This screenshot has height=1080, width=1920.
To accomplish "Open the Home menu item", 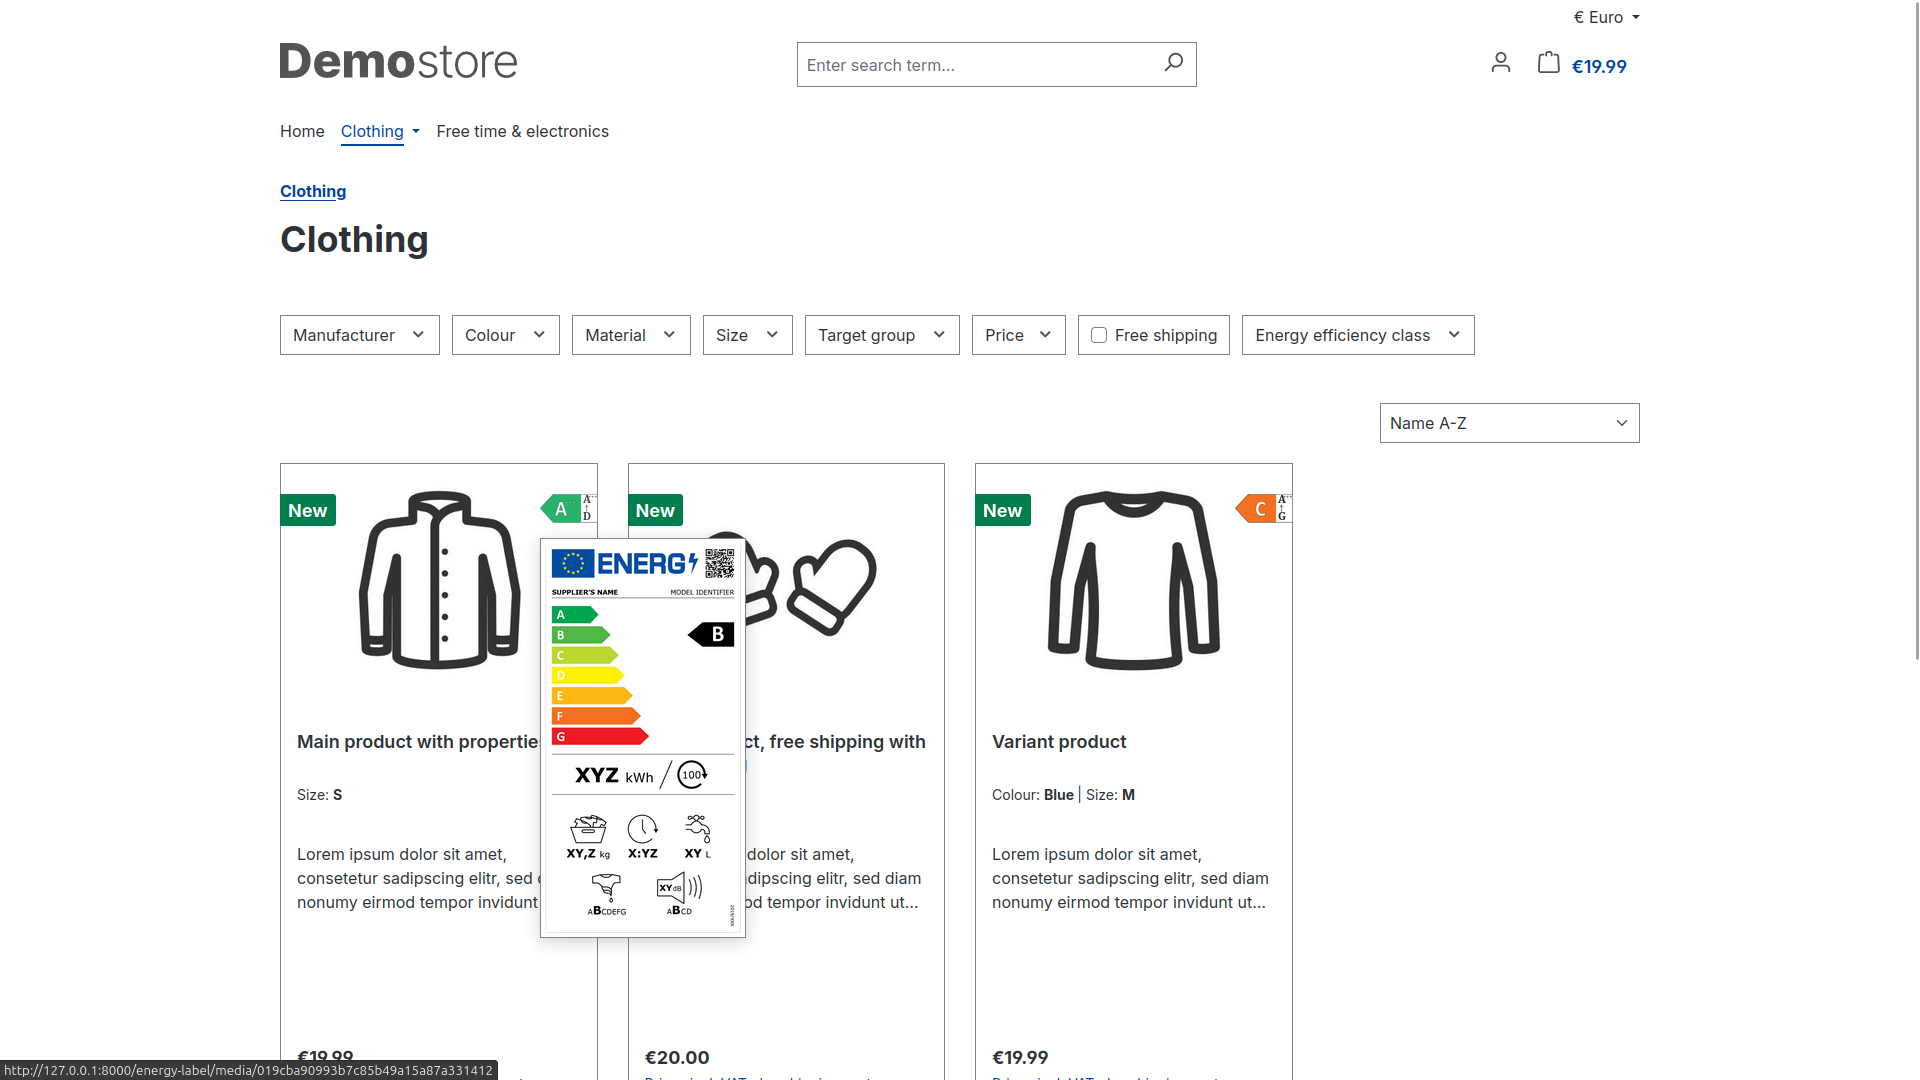I will (302, 131).
